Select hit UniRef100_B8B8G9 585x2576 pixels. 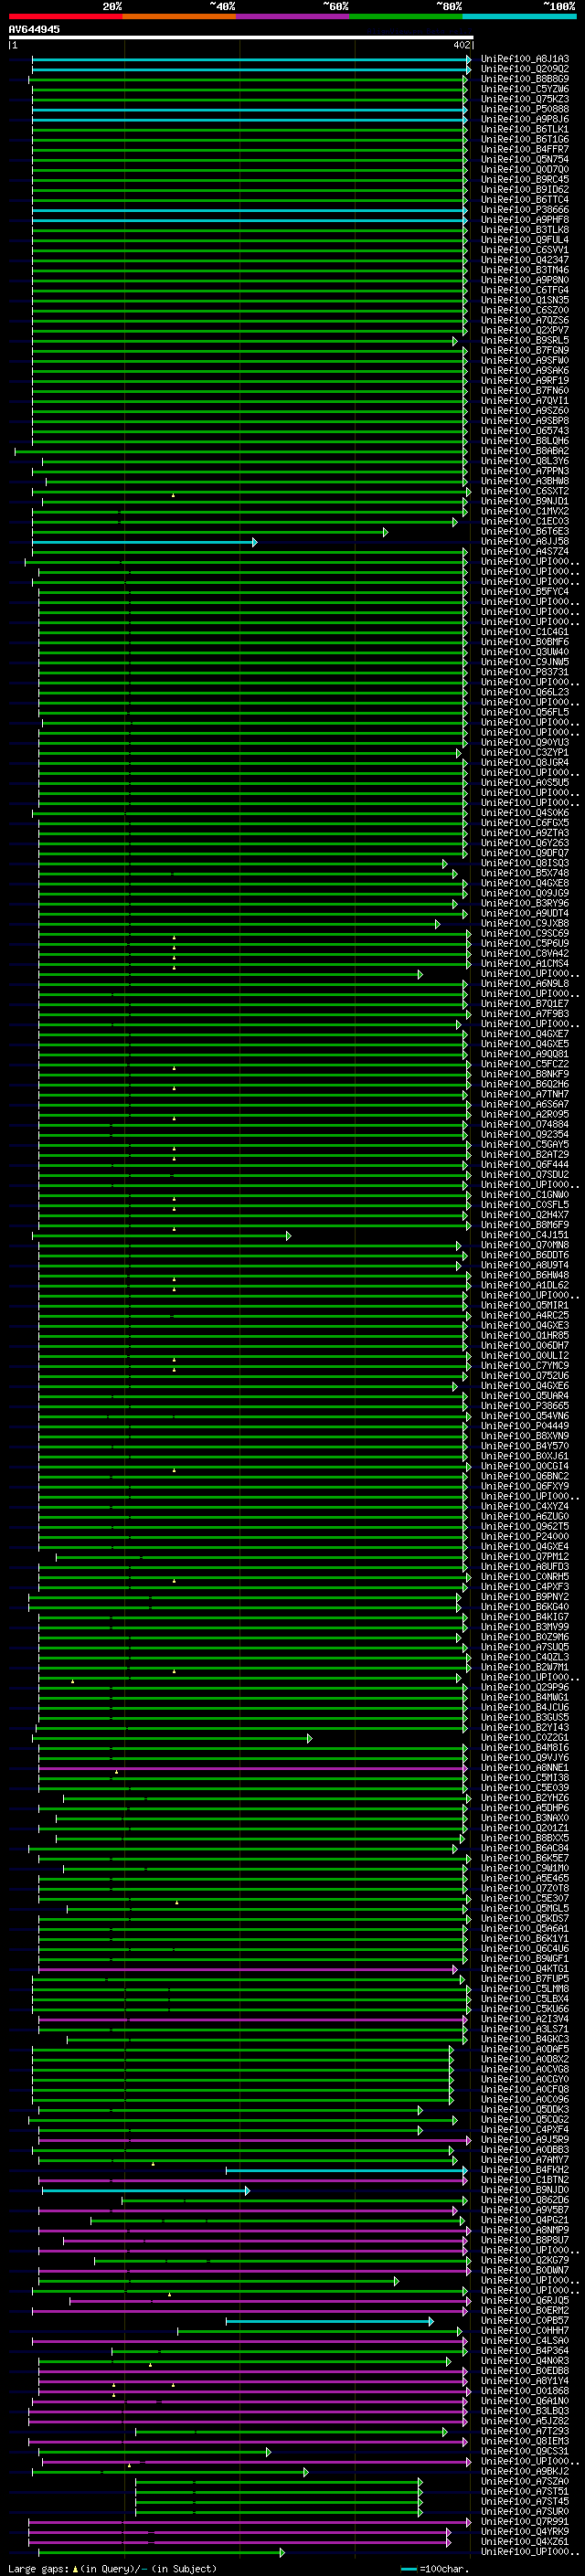coord(525,79)
